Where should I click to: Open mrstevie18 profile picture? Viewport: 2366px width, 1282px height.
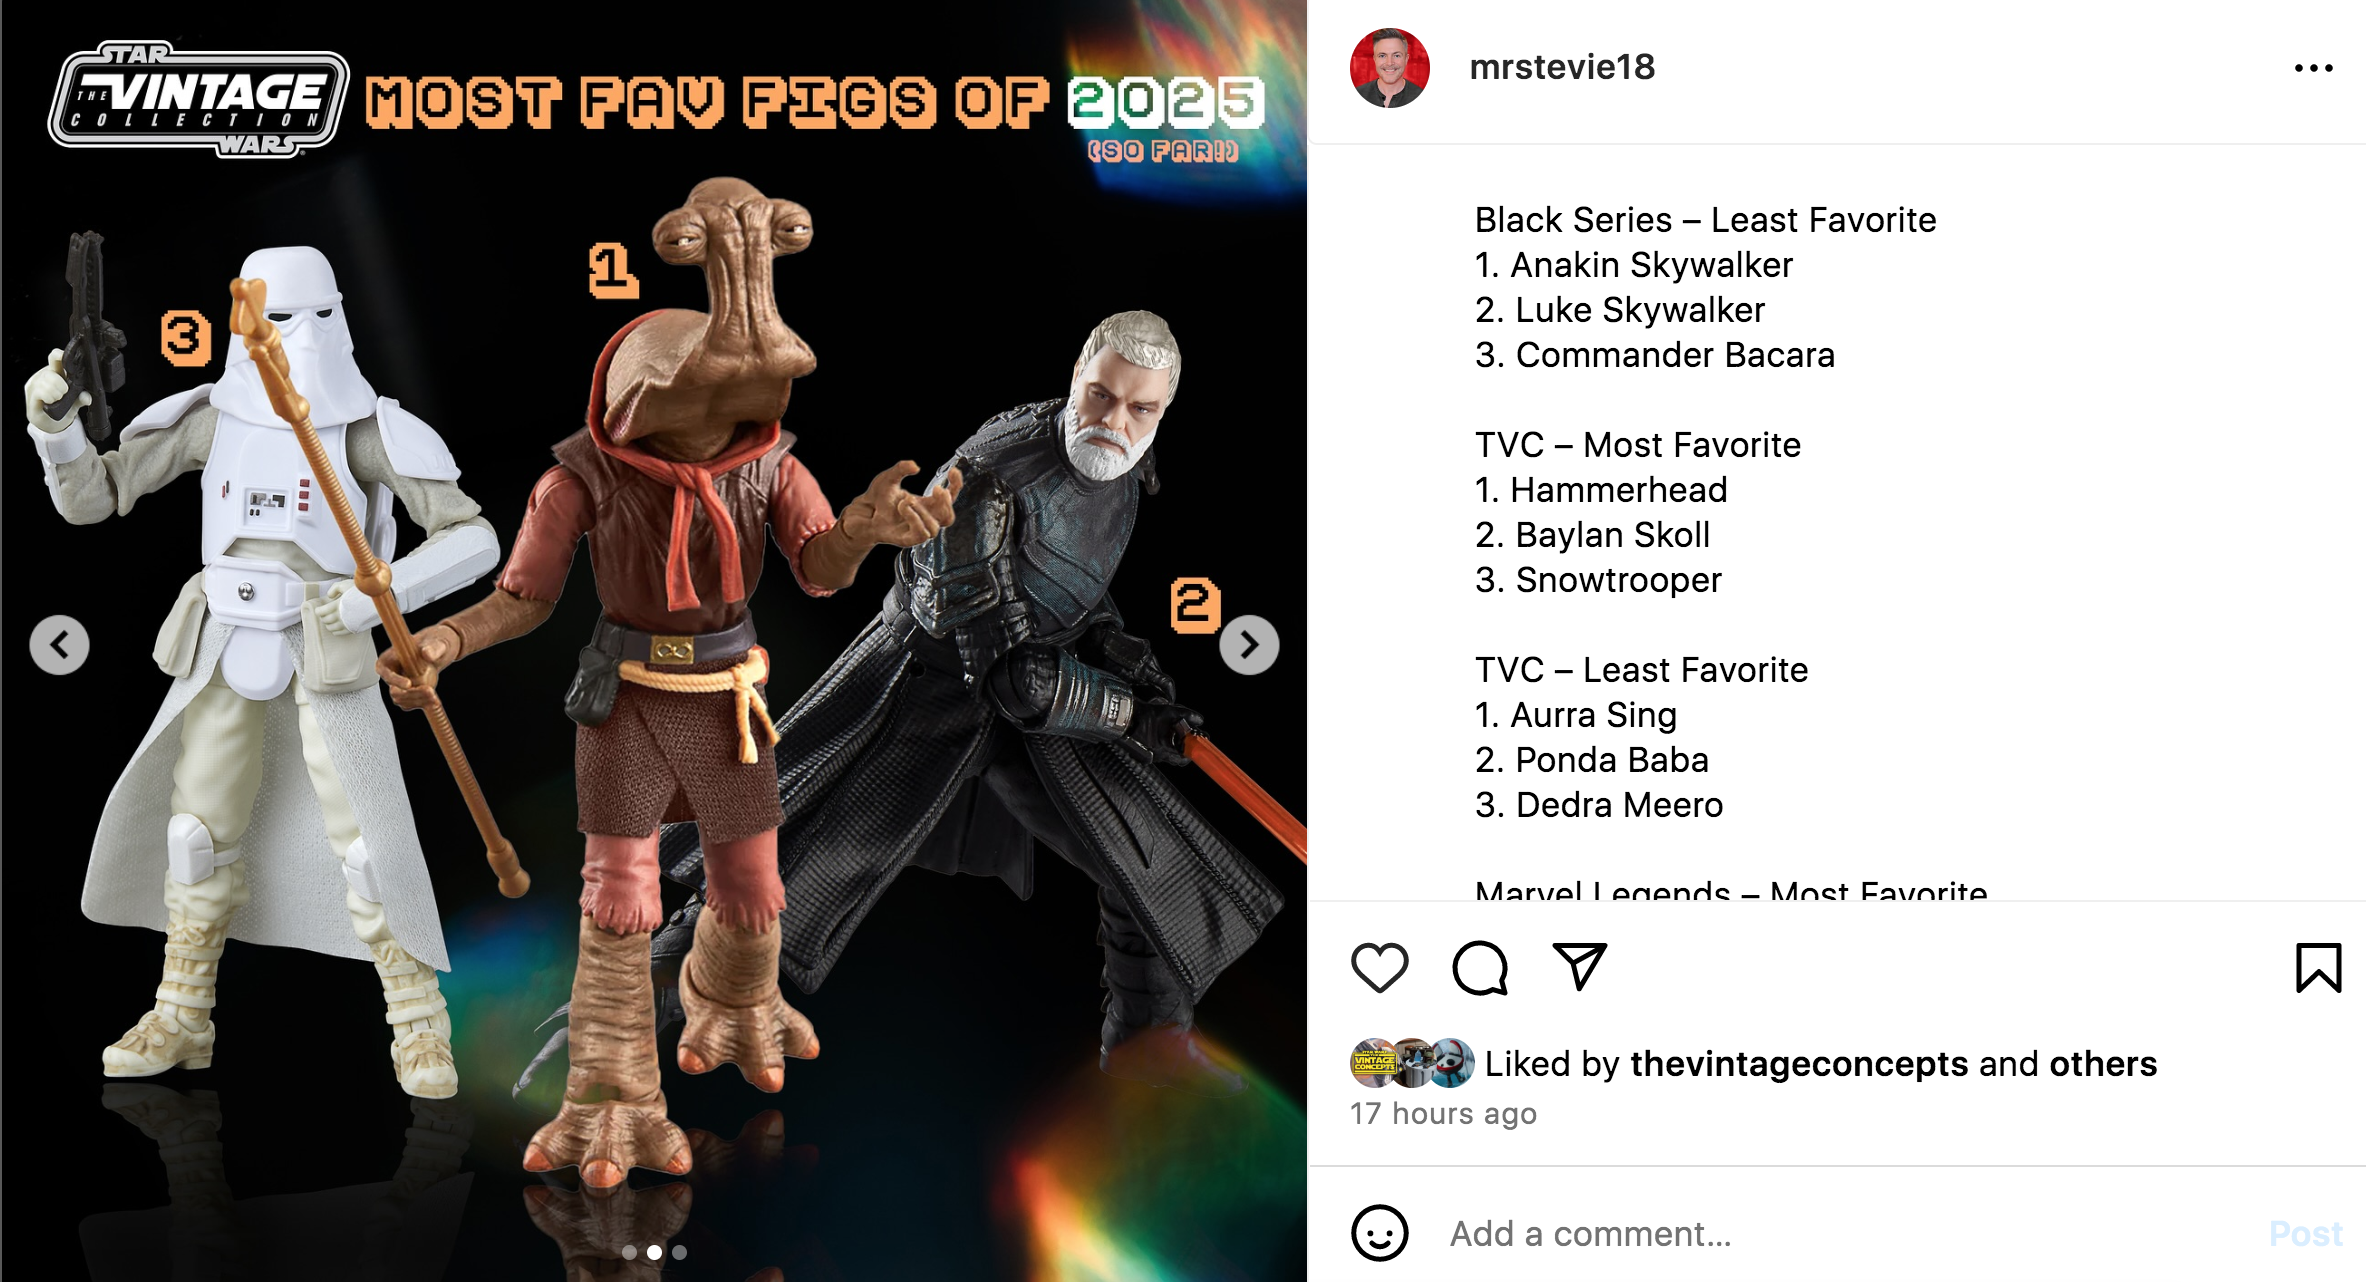1389,68
